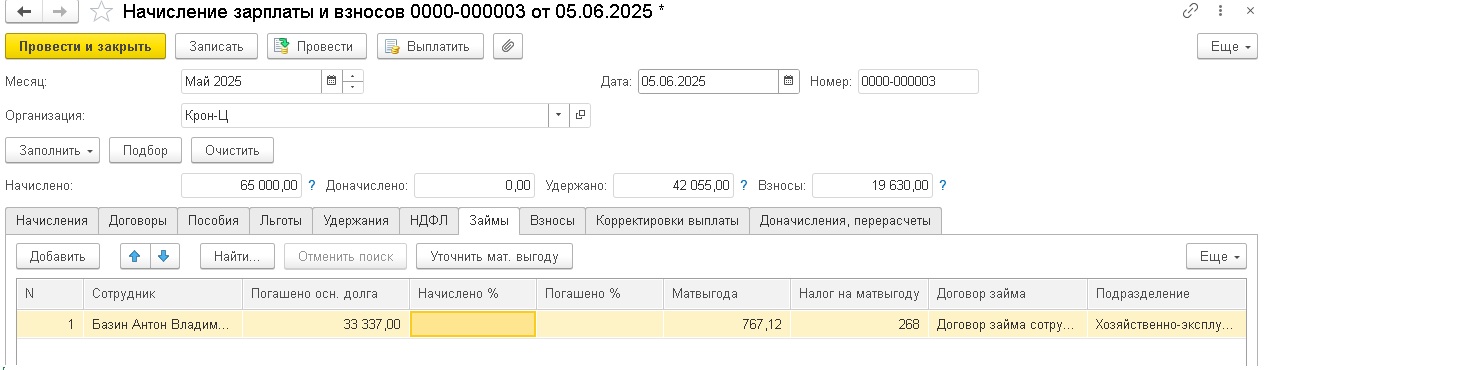Open the Крон-Ц organization card icon
The image size is (1480, 370).
pyautogui.click(x=580, y=115)
